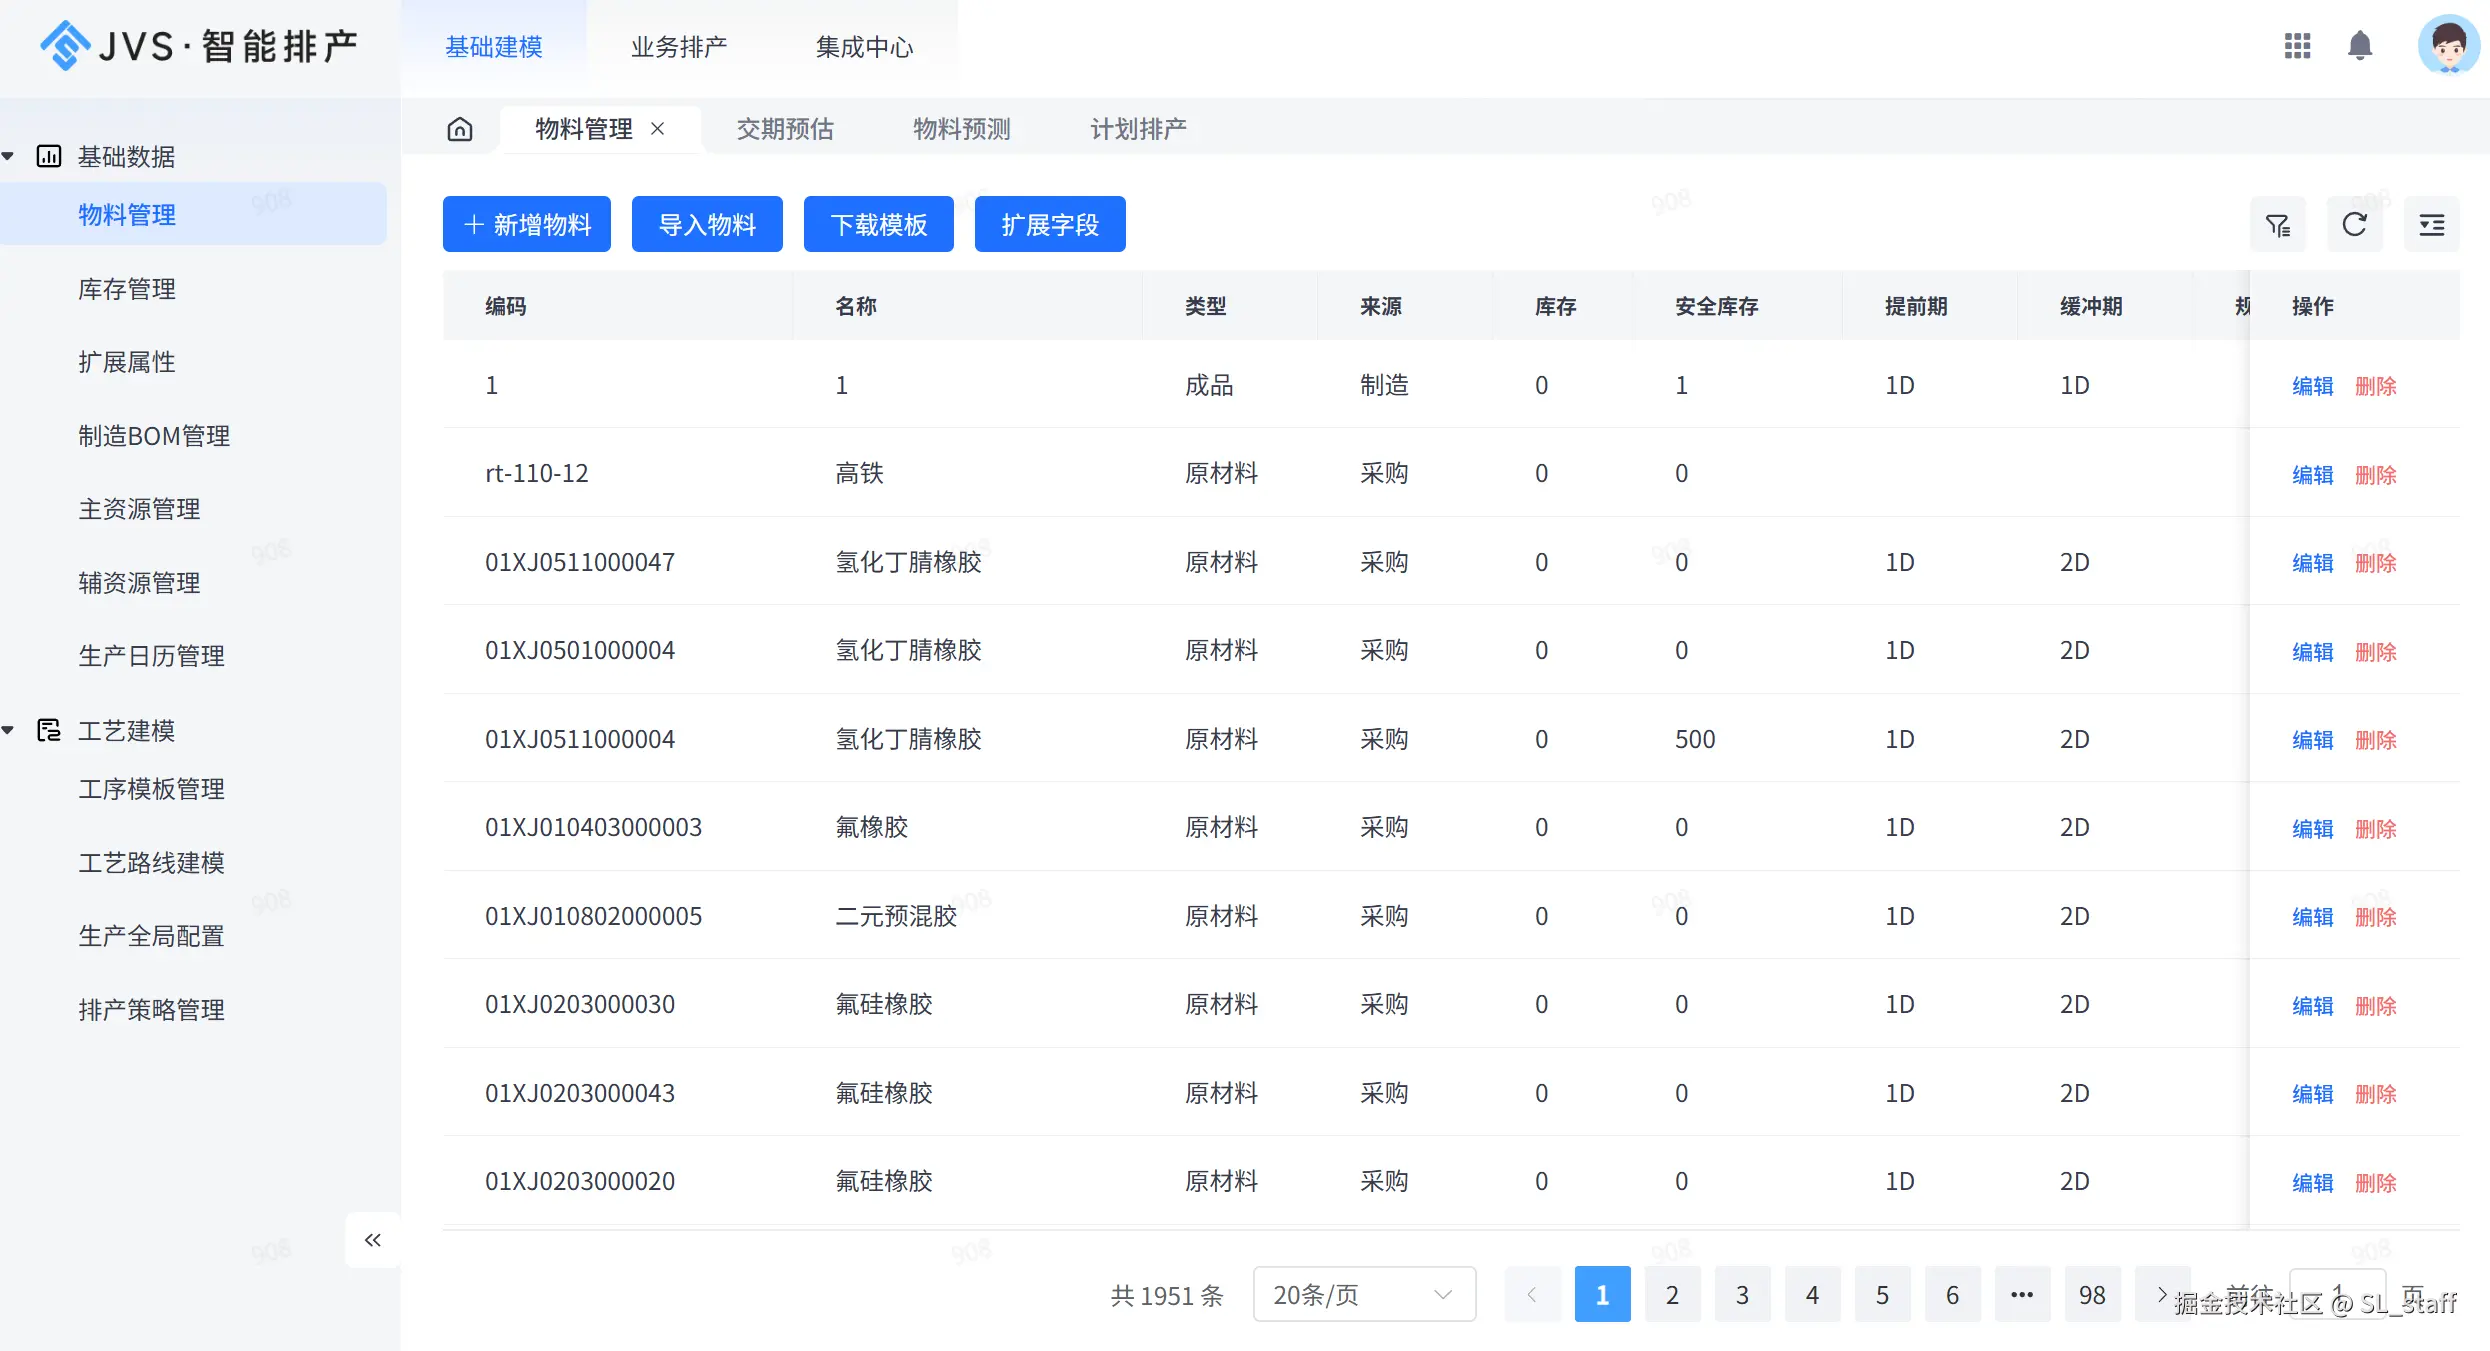Go to last page 98

[x=2092, y=1295]
